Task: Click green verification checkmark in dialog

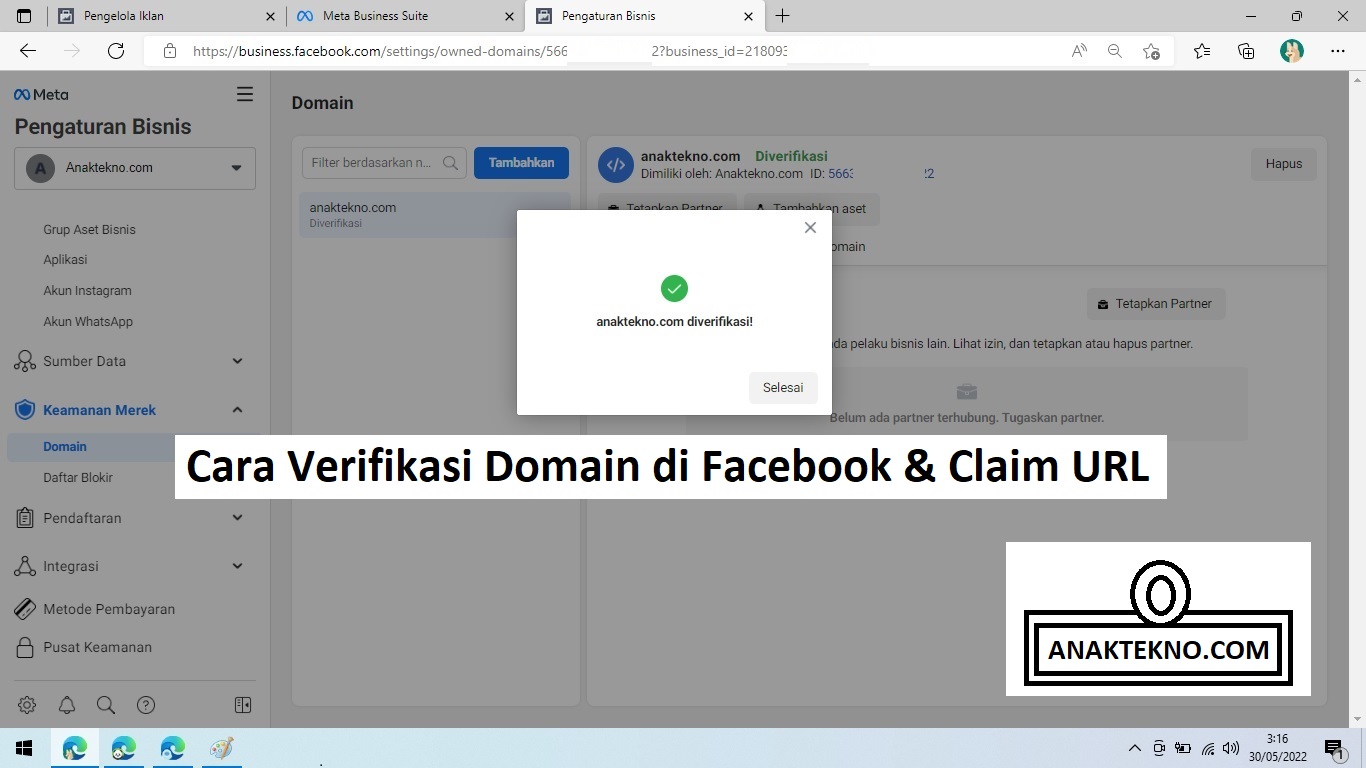Action: click(x=674, y=289)
